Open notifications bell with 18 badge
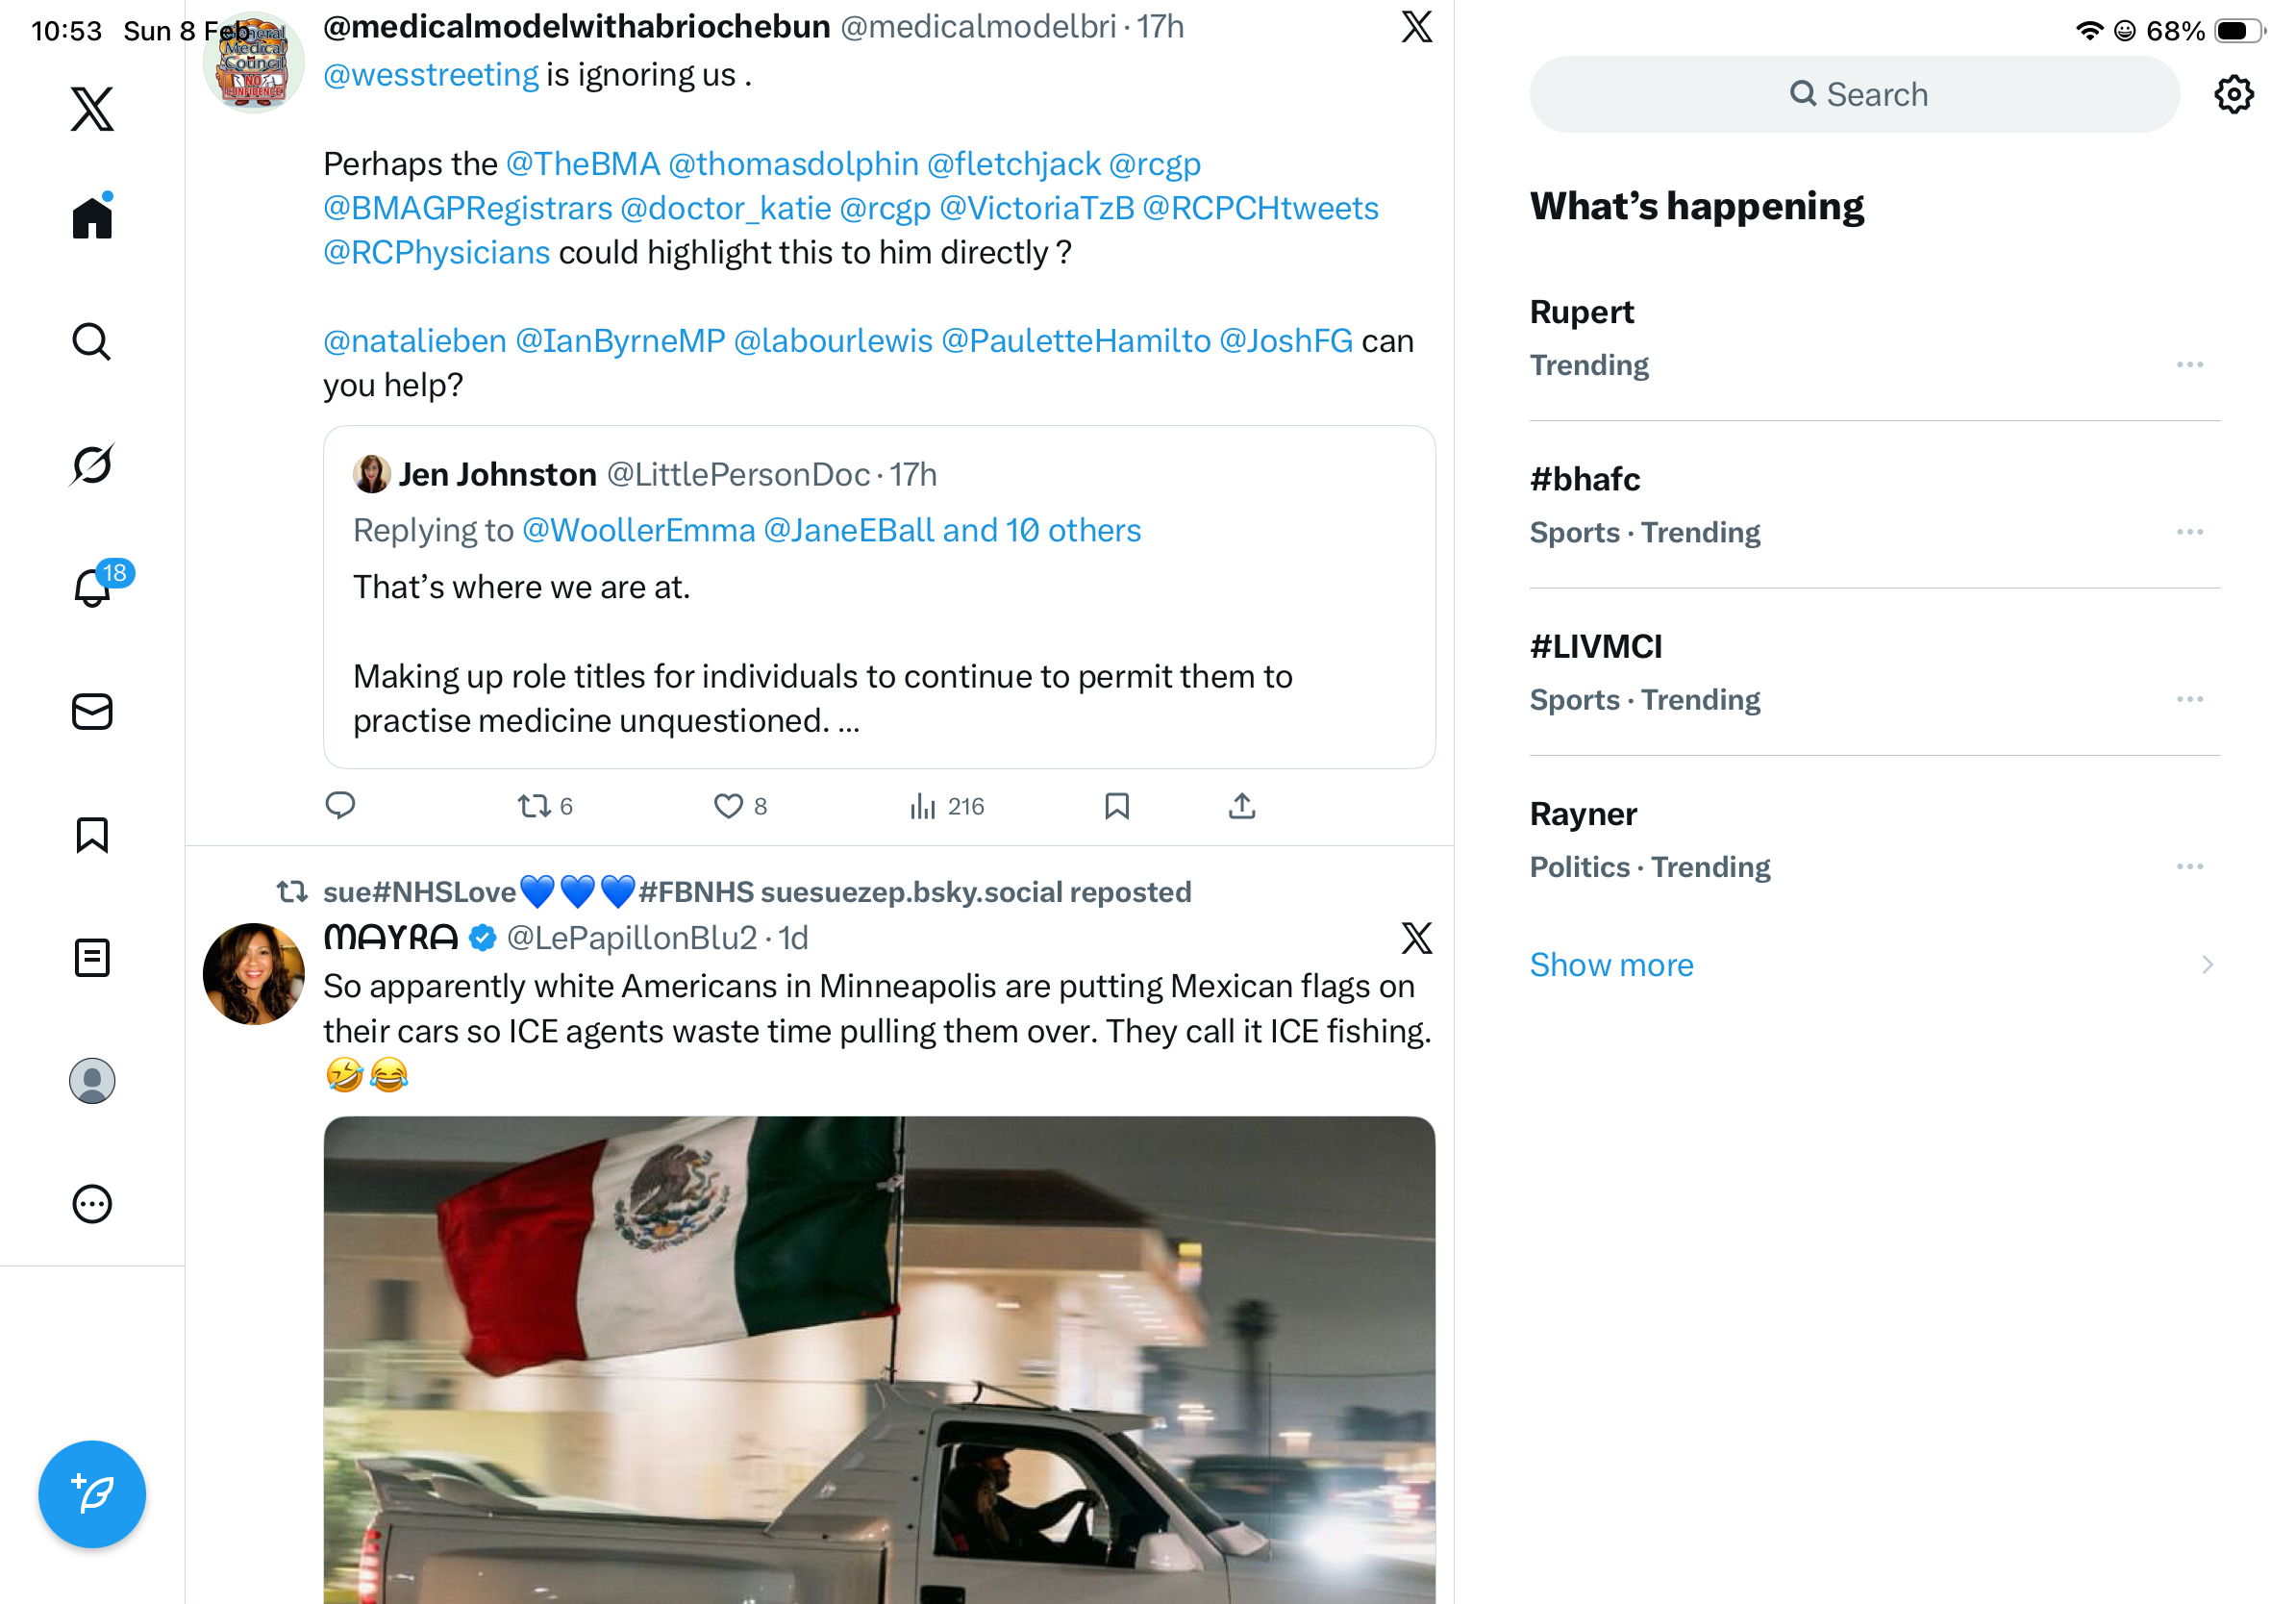This screenshot has height=1604, width=2296. tap(93, 588)
